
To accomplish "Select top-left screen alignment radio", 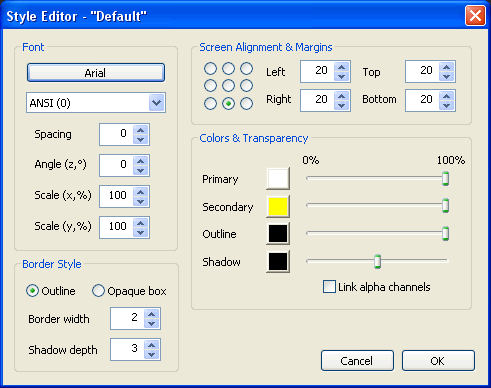I will coord(210,69).
